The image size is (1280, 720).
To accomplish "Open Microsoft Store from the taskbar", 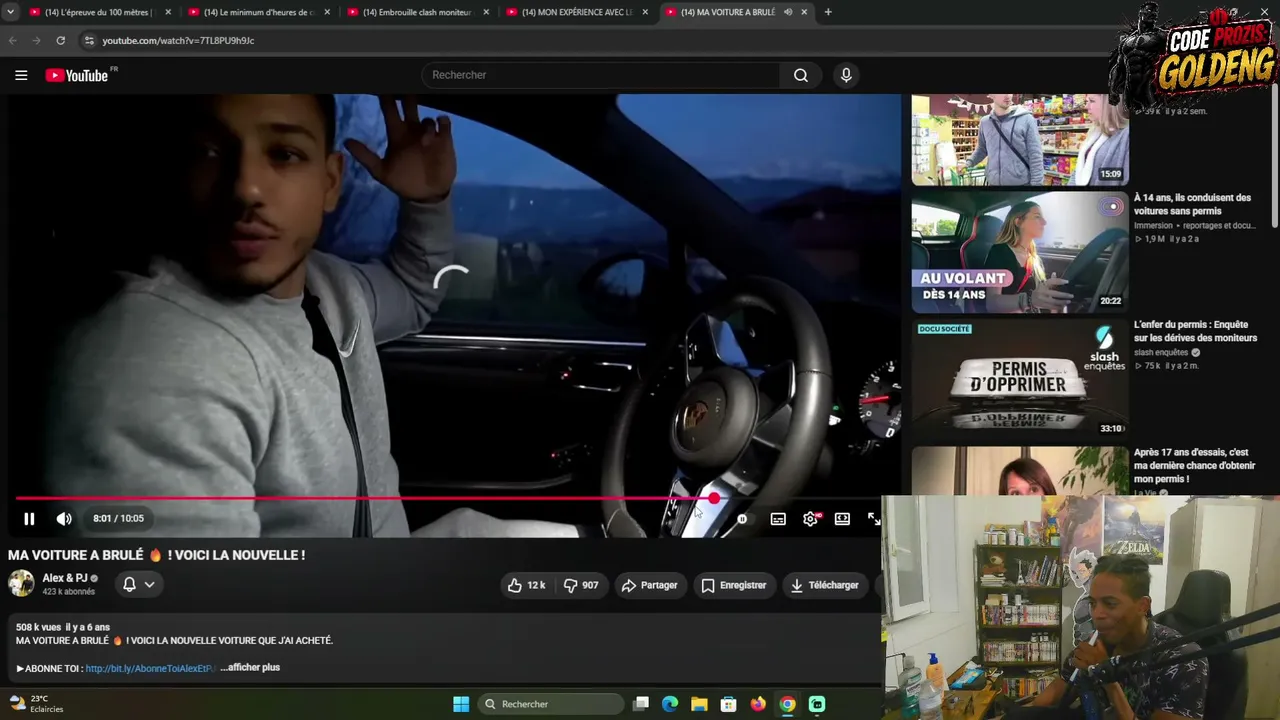I will click(729, 704).
